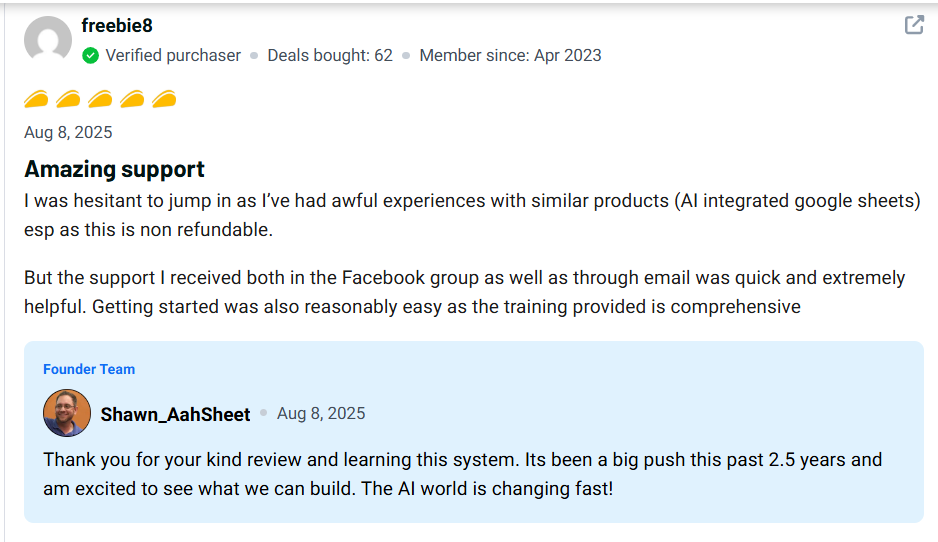The width and height of the screenshot is (938, 542).
Task: Click the green verified checkmark badge
Action: [90, 56]
